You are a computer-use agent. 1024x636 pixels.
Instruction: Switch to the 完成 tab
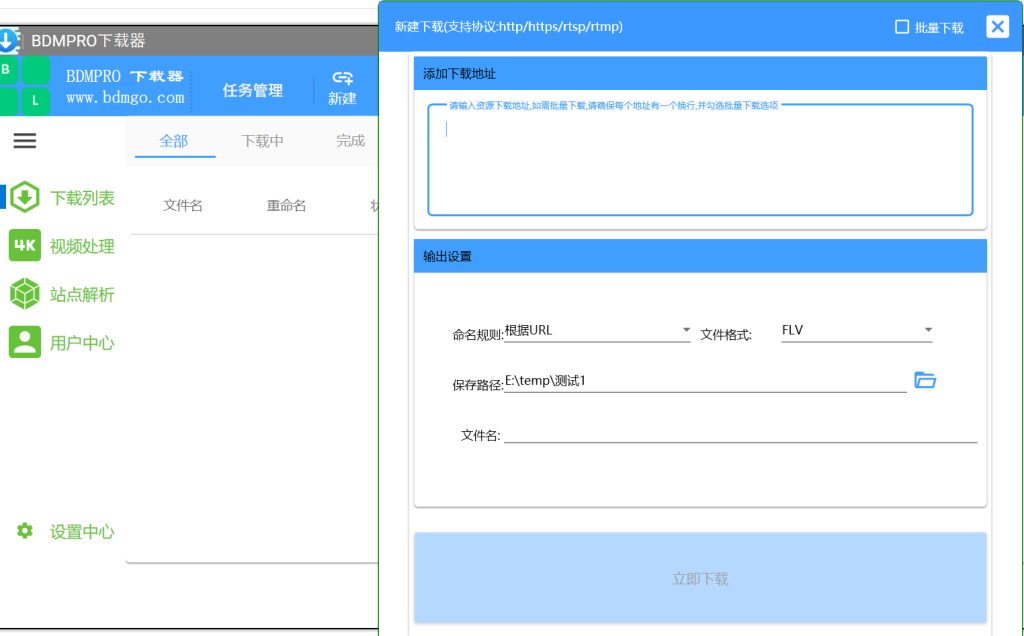point(350,140)
